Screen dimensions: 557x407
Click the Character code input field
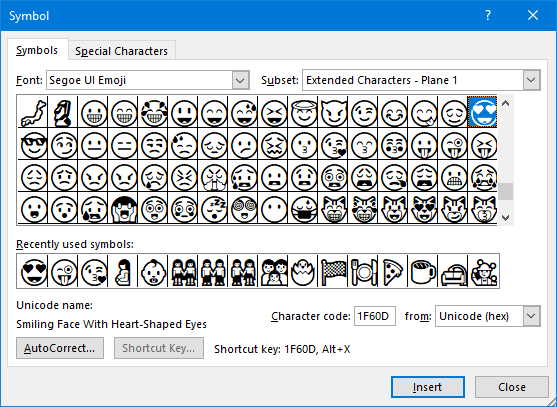click(375, 316)
